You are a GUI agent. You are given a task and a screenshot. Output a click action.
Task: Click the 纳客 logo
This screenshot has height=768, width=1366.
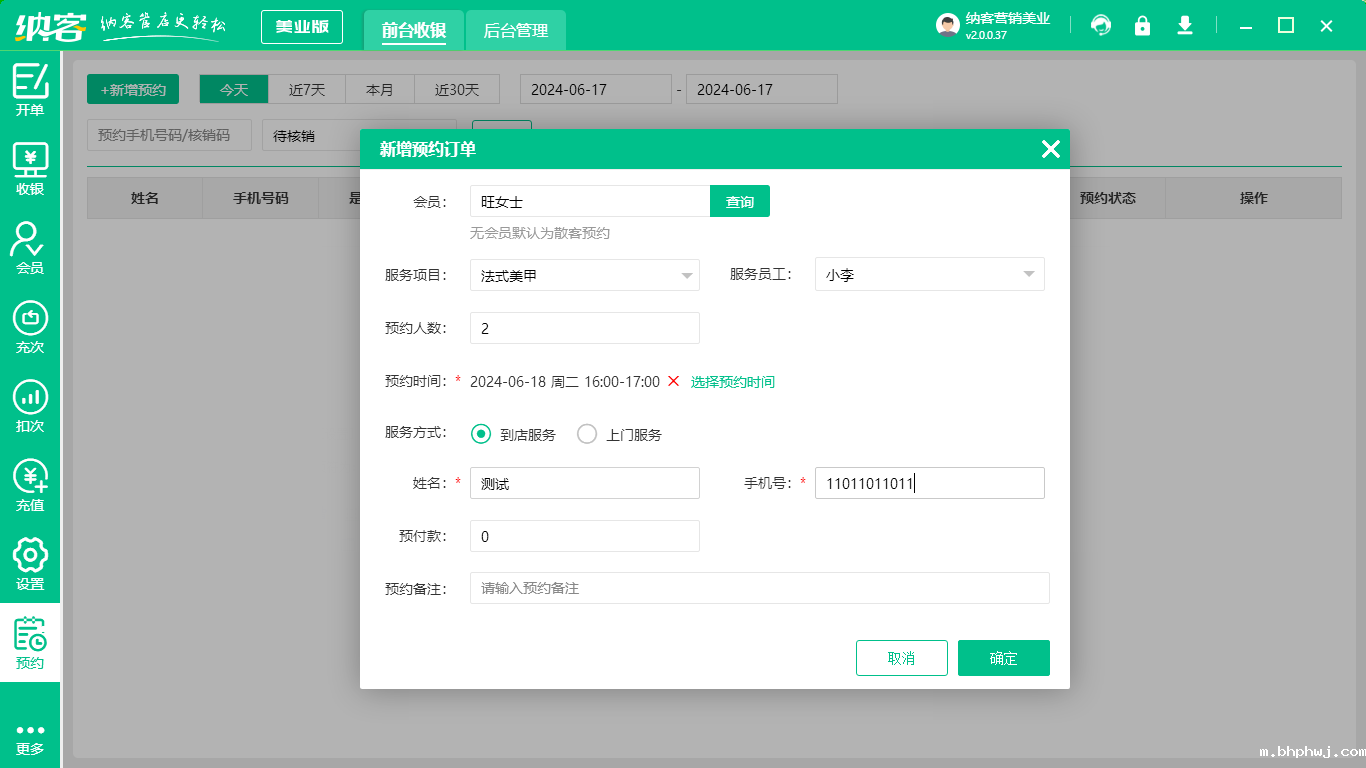[x=50, y=25]
